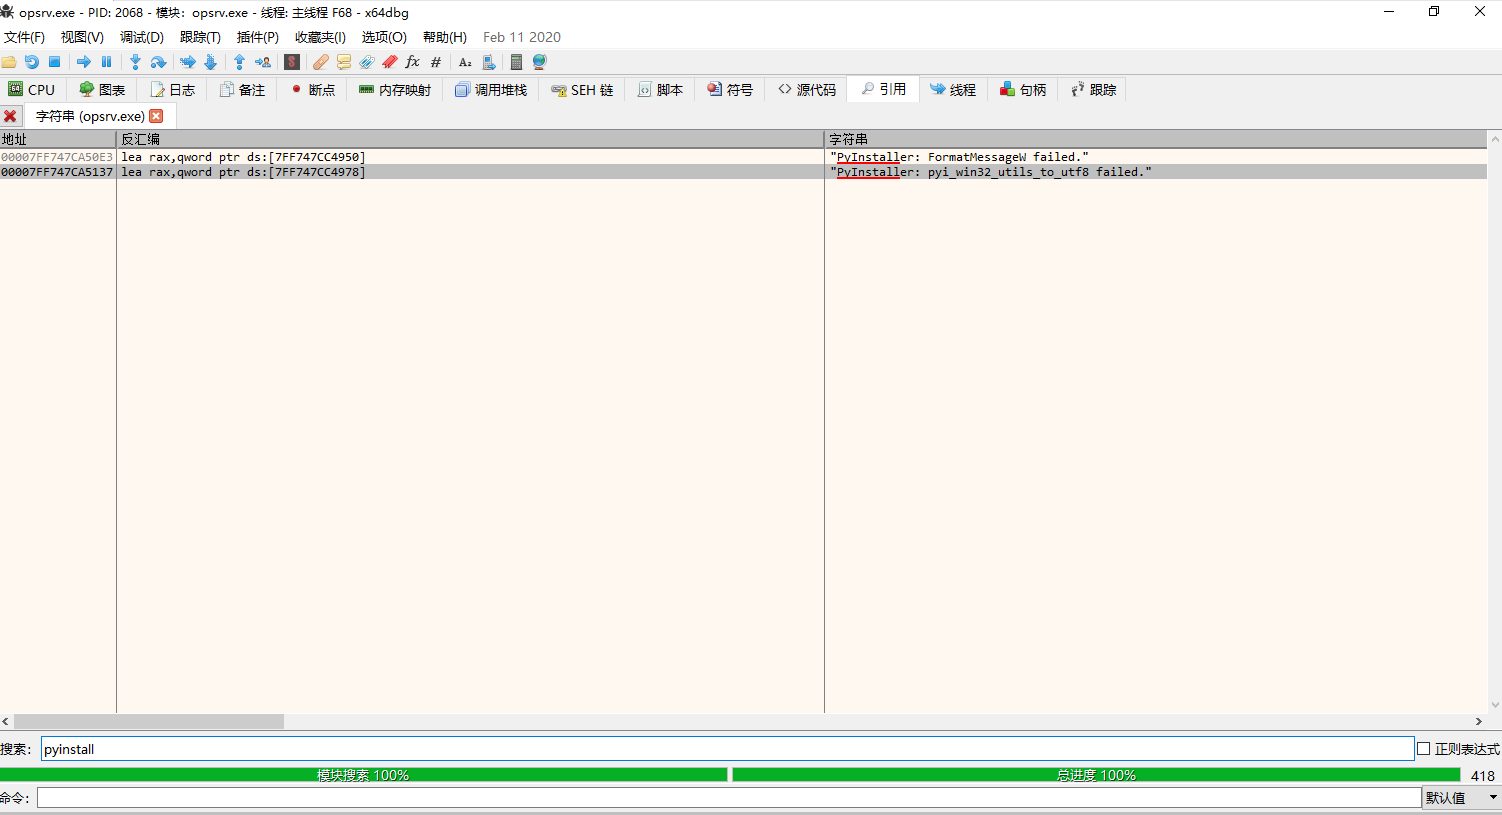The height and width of the screenshot is (815, 1502).
Task: Open the 调试(D) menu
Action: pyautogui.click(x=142, y=37)
